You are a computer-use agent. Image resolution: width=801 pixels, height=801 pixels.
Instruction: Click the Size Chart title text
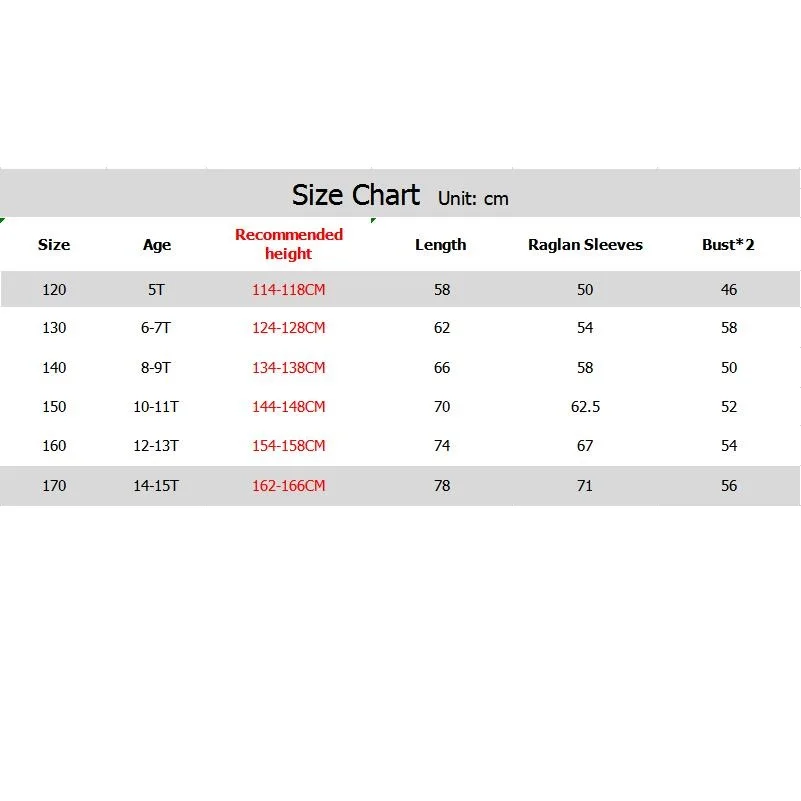(355, 195)
